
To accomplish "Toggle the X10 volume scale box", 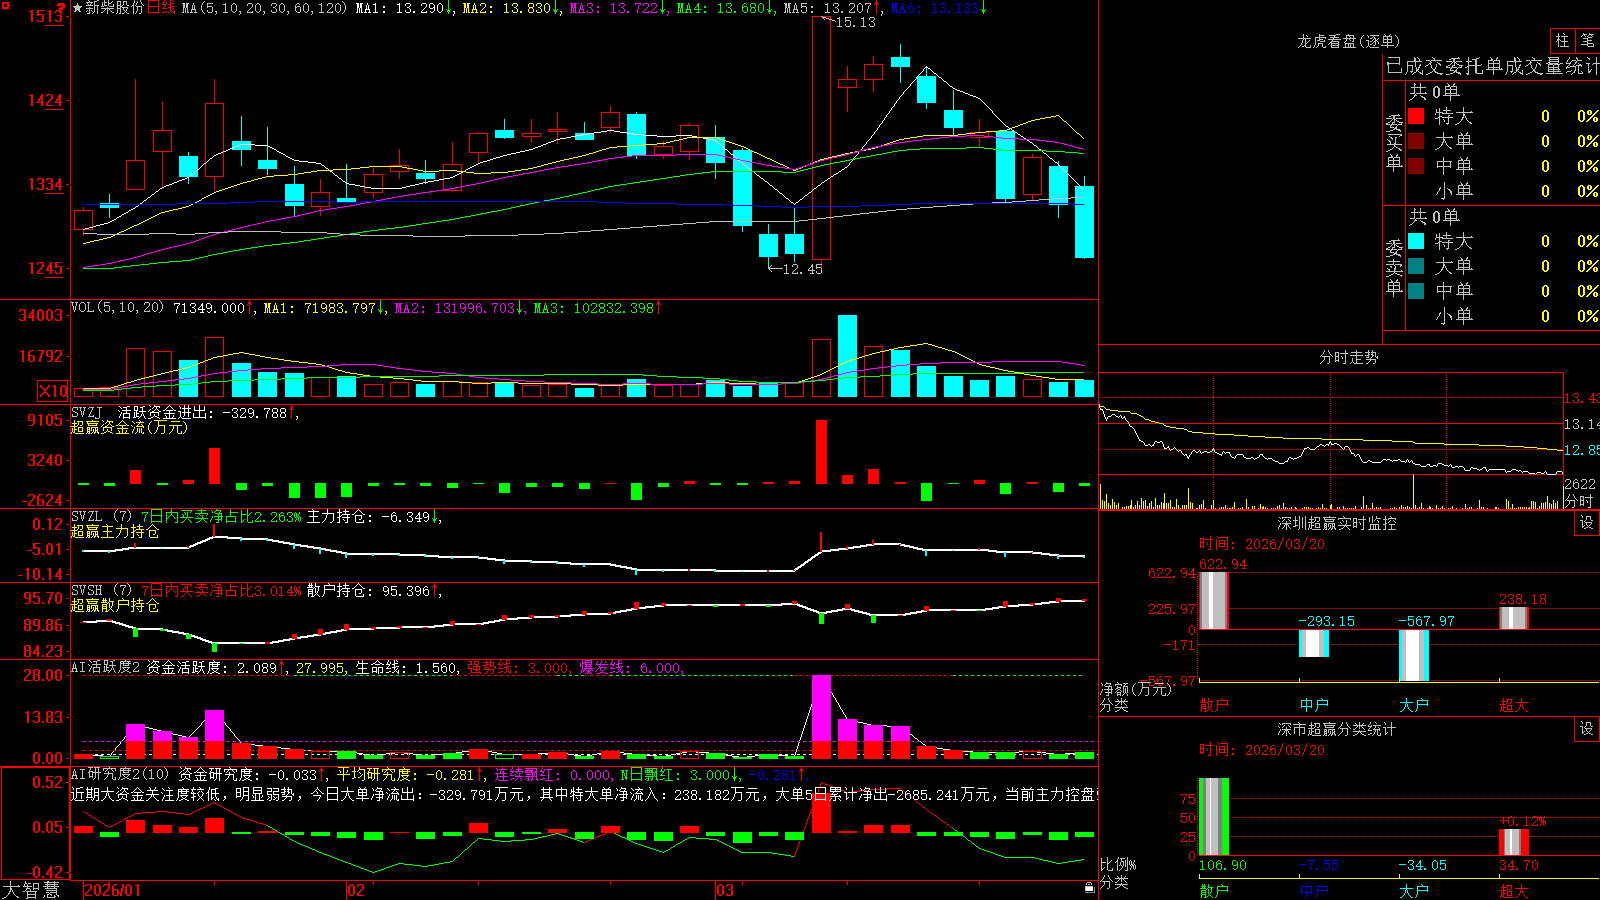I will 53,391.
